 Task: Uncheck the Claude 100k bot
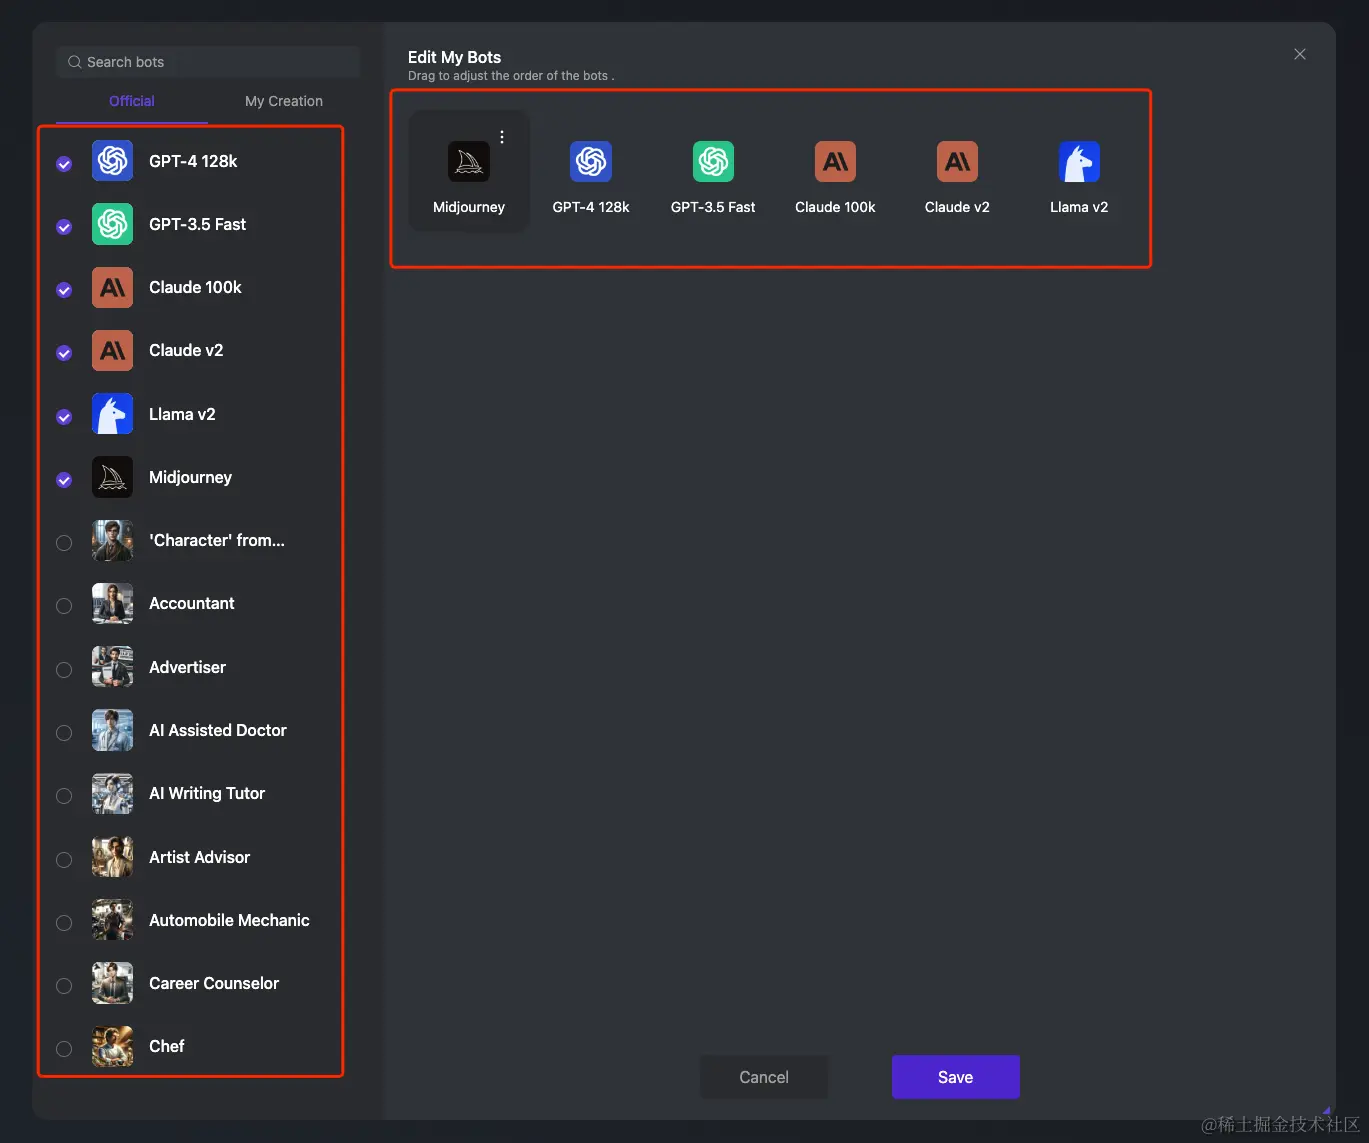coord(64,290)
